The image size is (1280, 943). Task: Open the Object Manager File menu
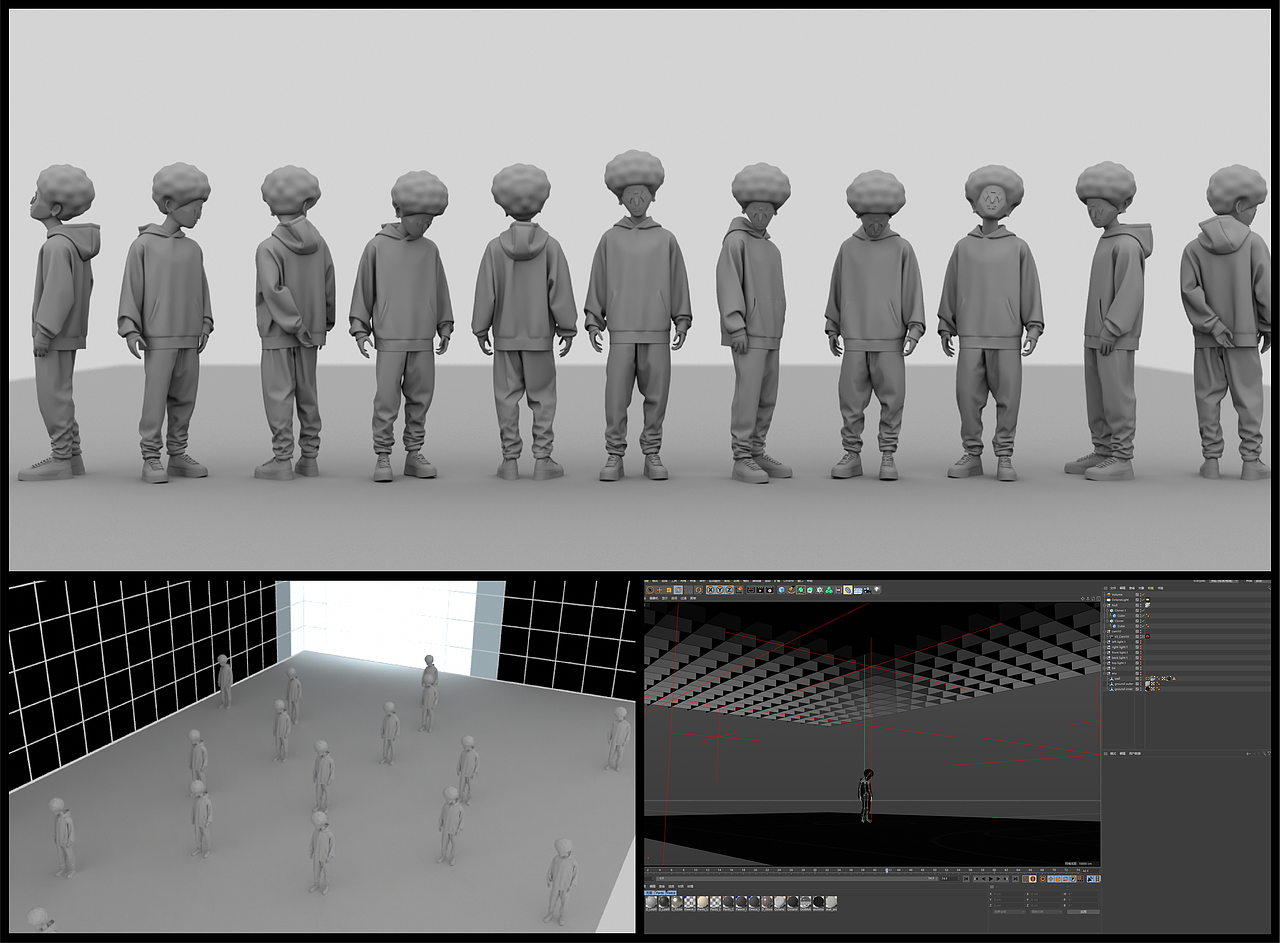[x=1113, y=588]
